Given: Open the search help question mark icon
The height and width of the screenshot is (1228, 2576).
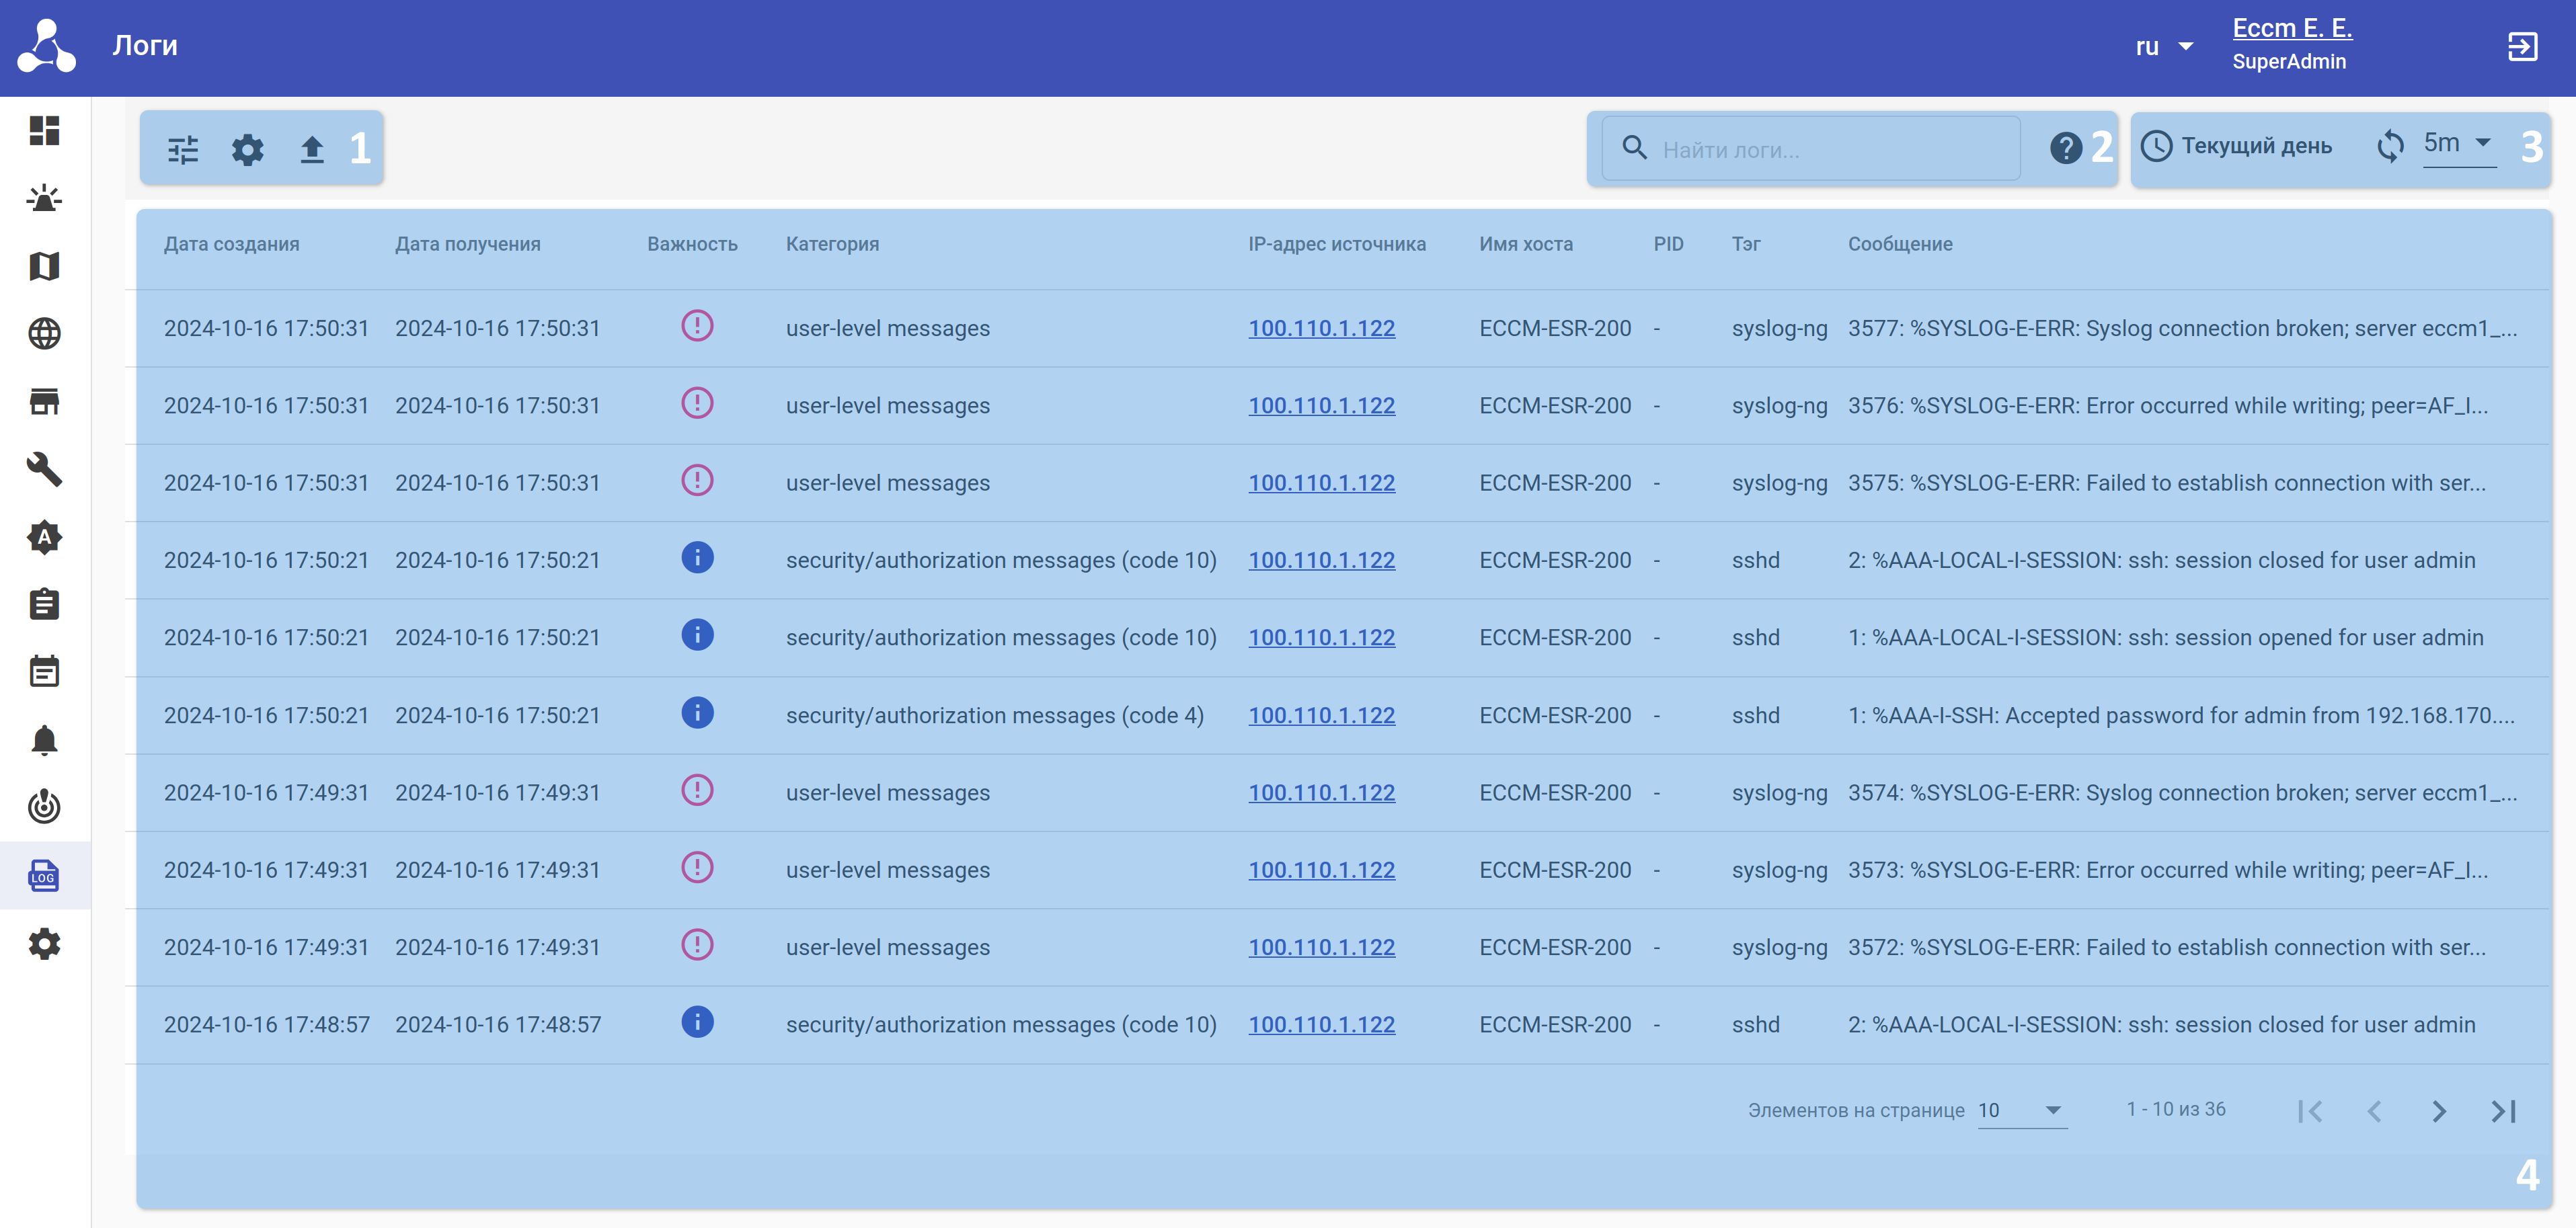Looking at the screenshot, I should coord(2065,148).
